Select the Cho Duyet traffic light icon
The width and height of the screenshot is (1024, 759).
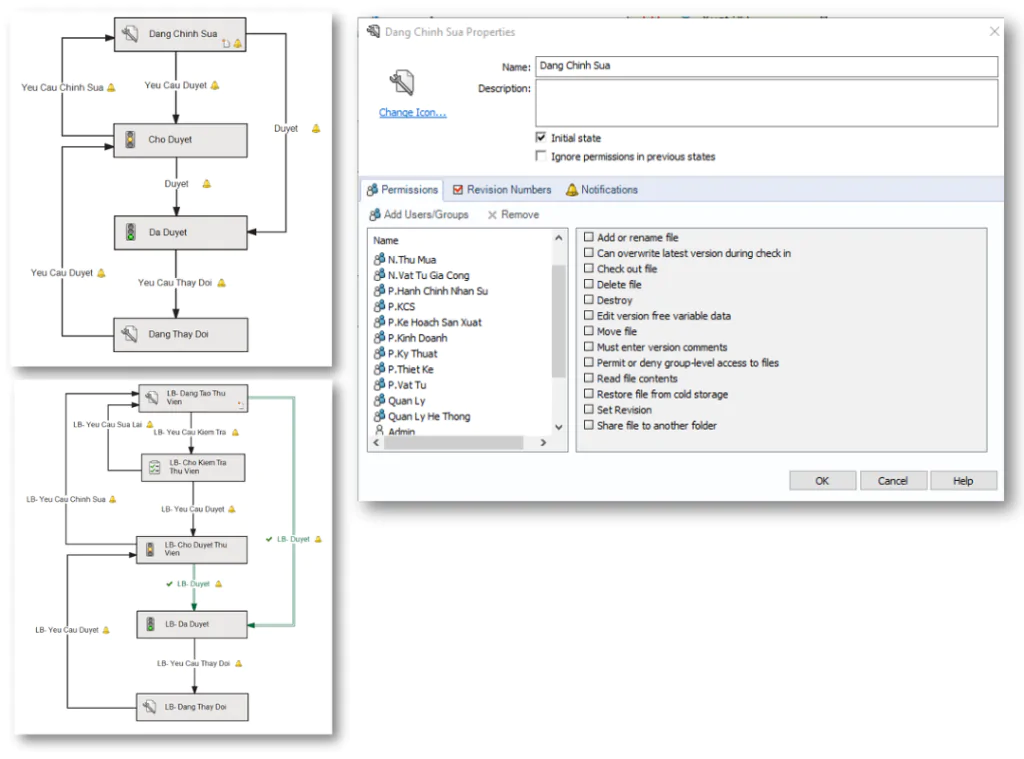(130, 139)
